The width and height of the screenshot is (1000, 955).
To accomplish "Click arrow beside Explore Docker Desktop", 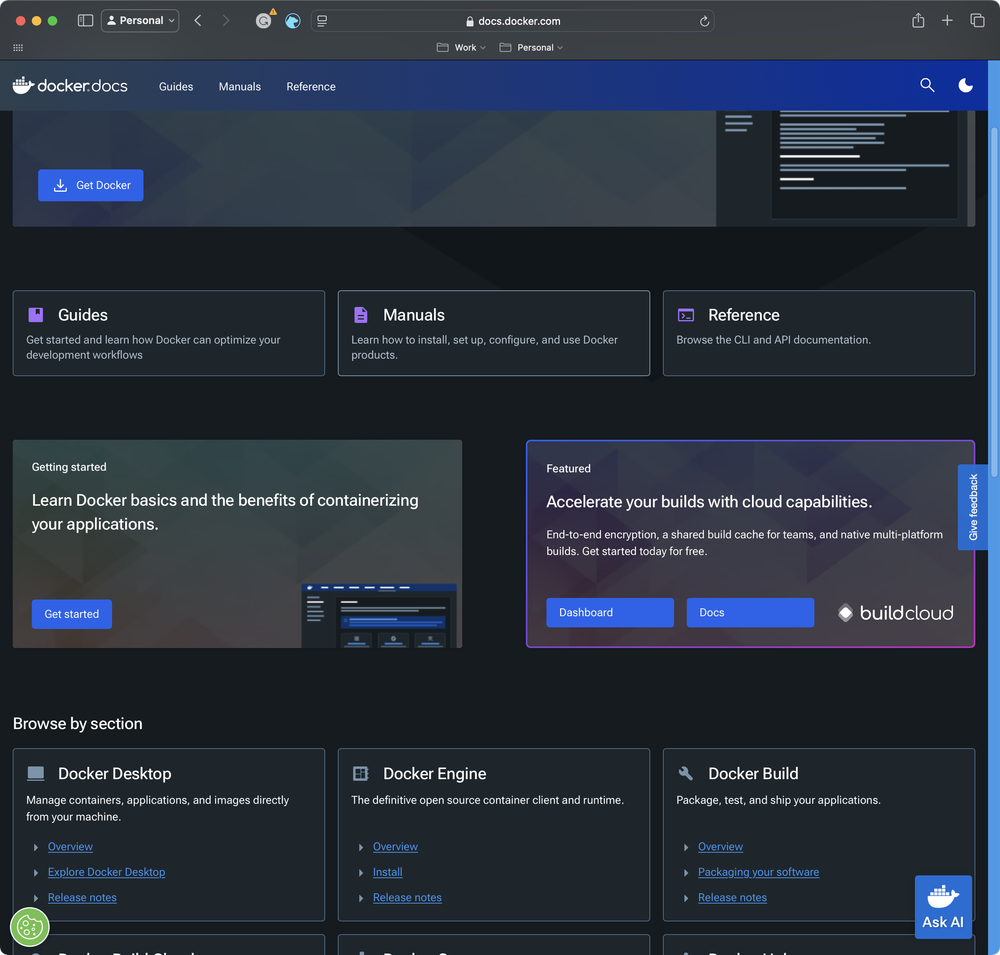I will click(x=36, y=873).
